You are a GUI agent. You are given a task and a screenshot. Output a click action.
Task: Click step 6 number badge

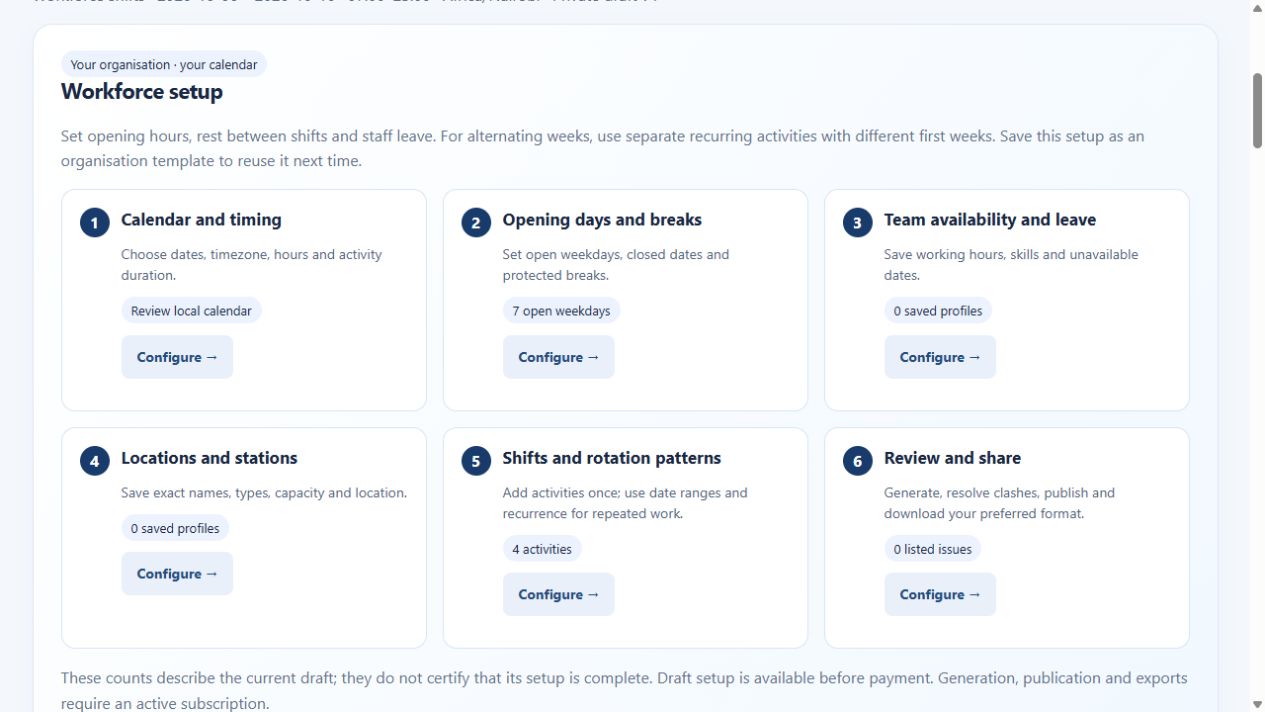pos(857,461)
